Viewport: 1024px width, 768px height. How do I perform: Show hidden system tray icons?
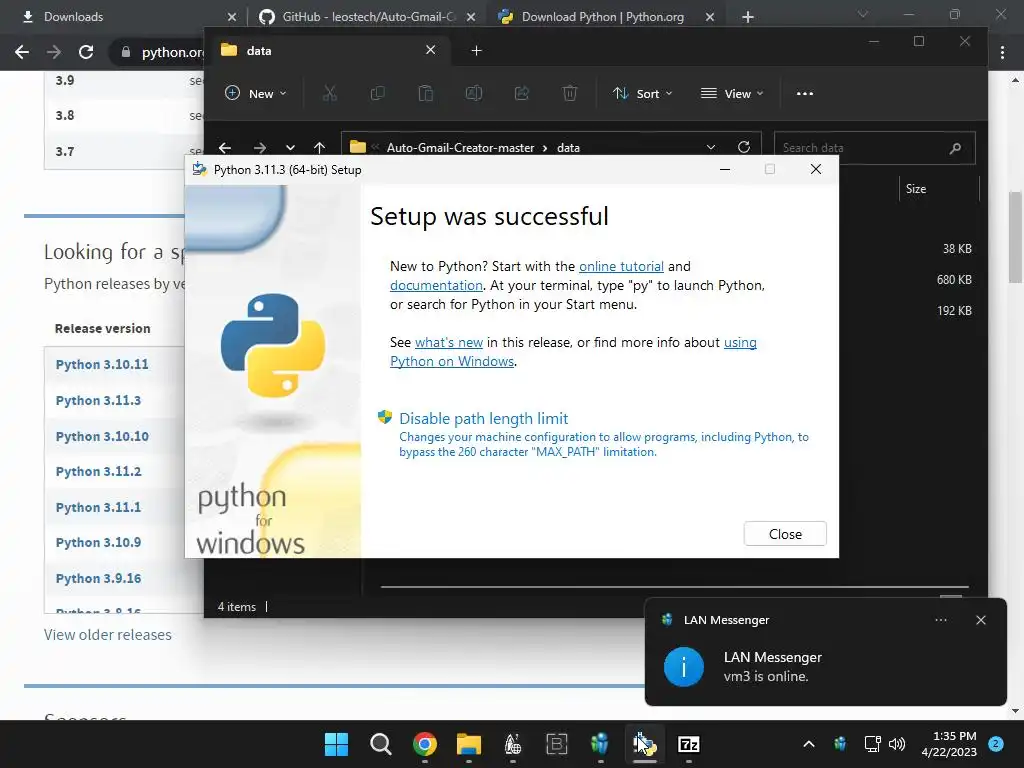[x=808, y=744]
